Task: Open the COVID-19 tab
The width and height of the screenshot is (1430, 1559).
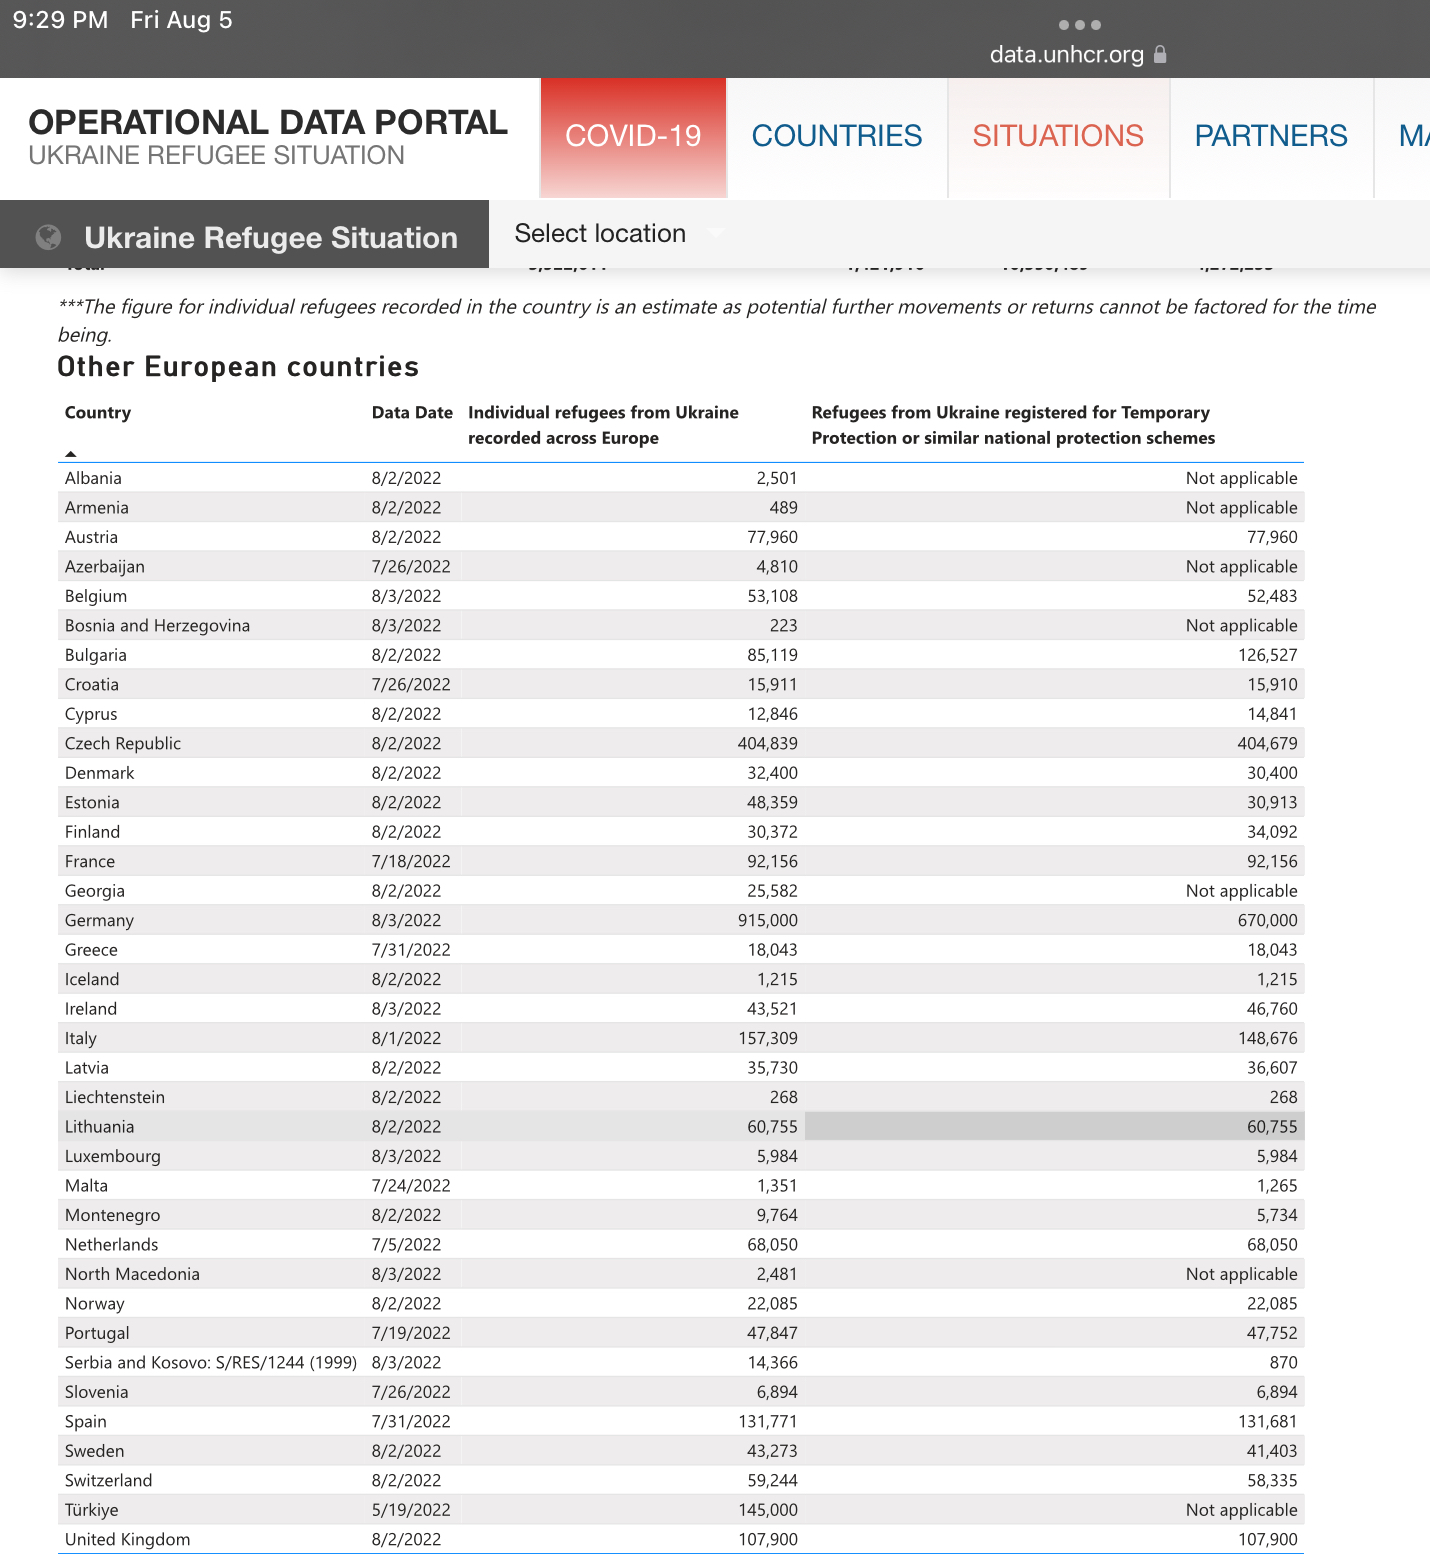Action: click(633, 137)
